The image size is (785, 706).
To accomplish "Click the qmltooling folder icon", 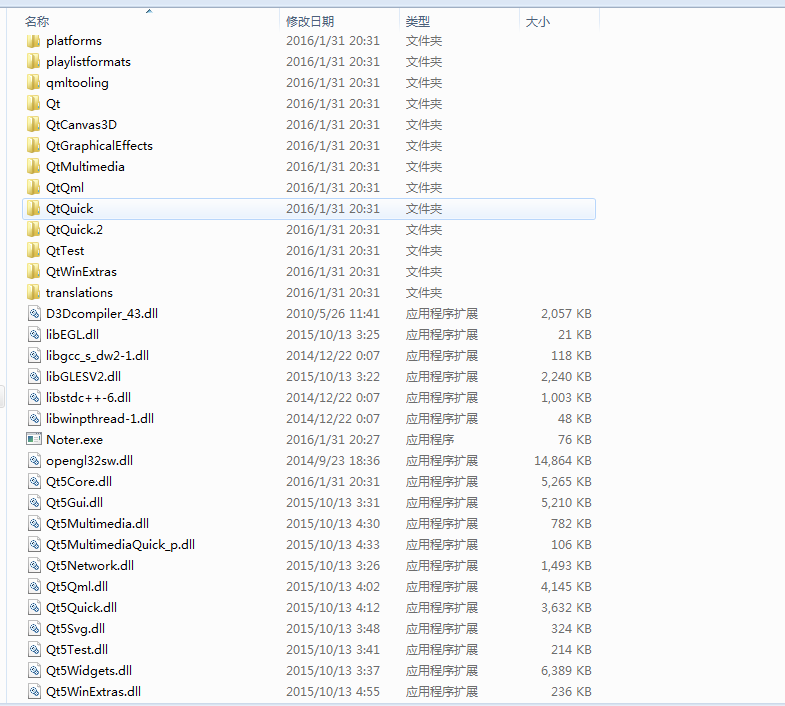I will 33,83.
